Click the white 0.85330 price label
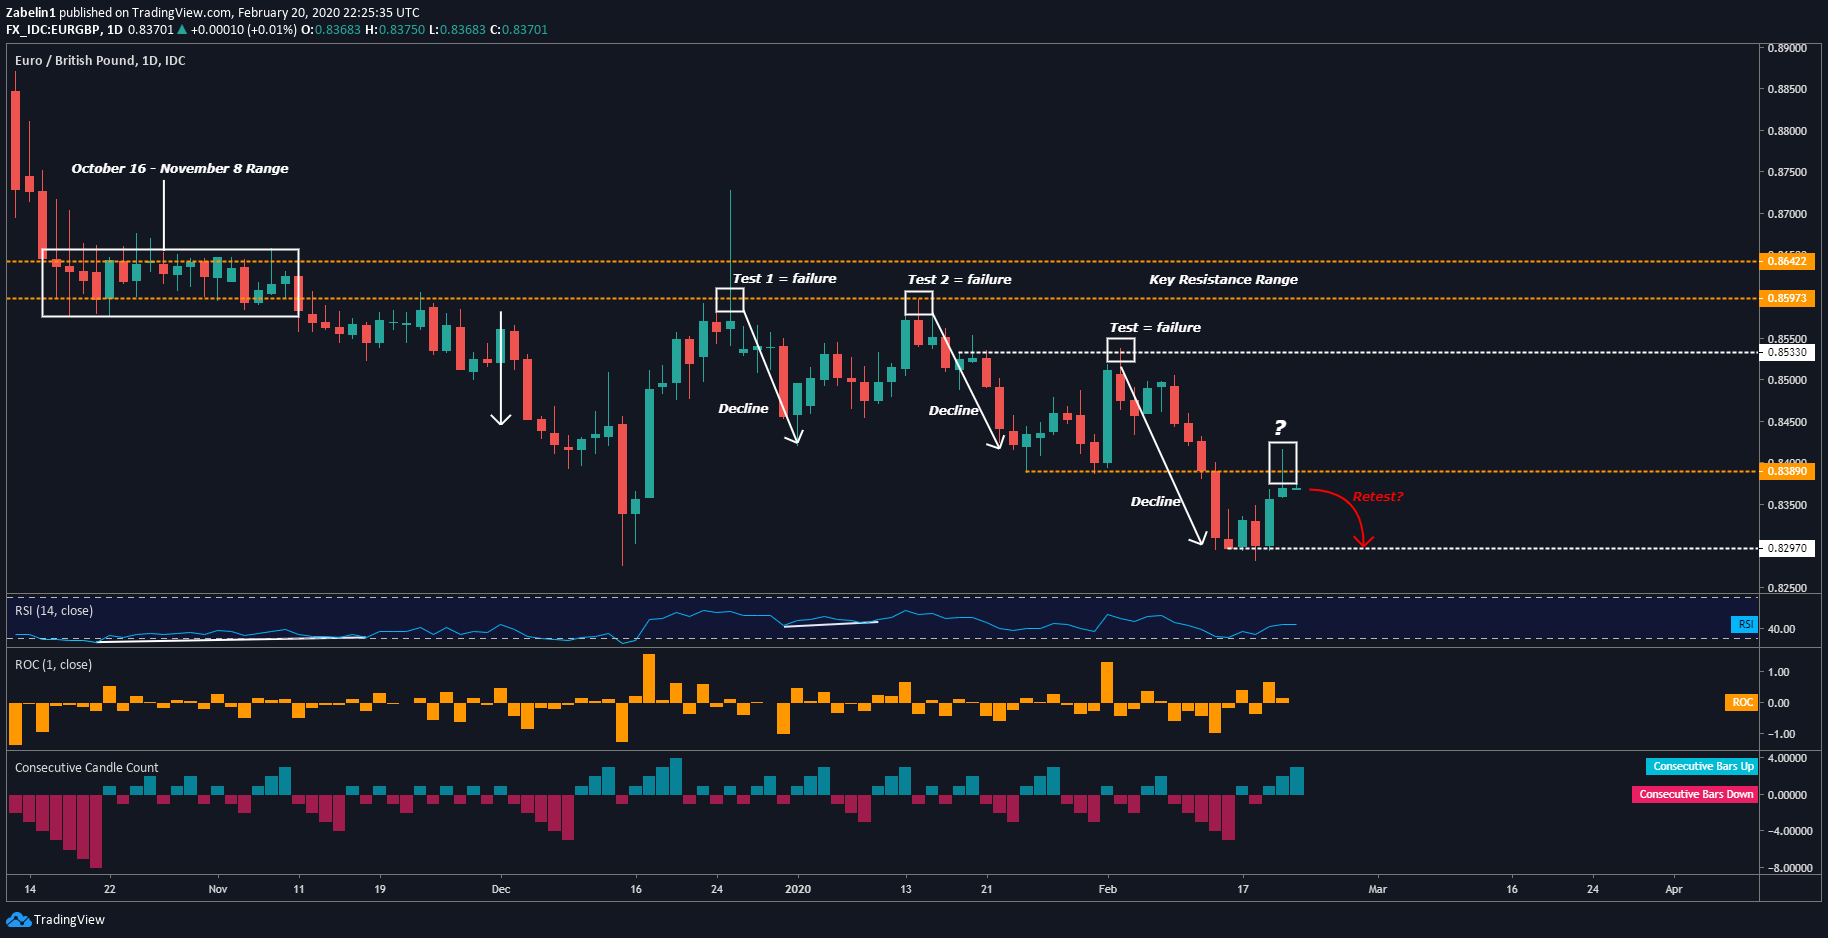This screenshot has height=938, width=1828. [x=1787, y=352]
